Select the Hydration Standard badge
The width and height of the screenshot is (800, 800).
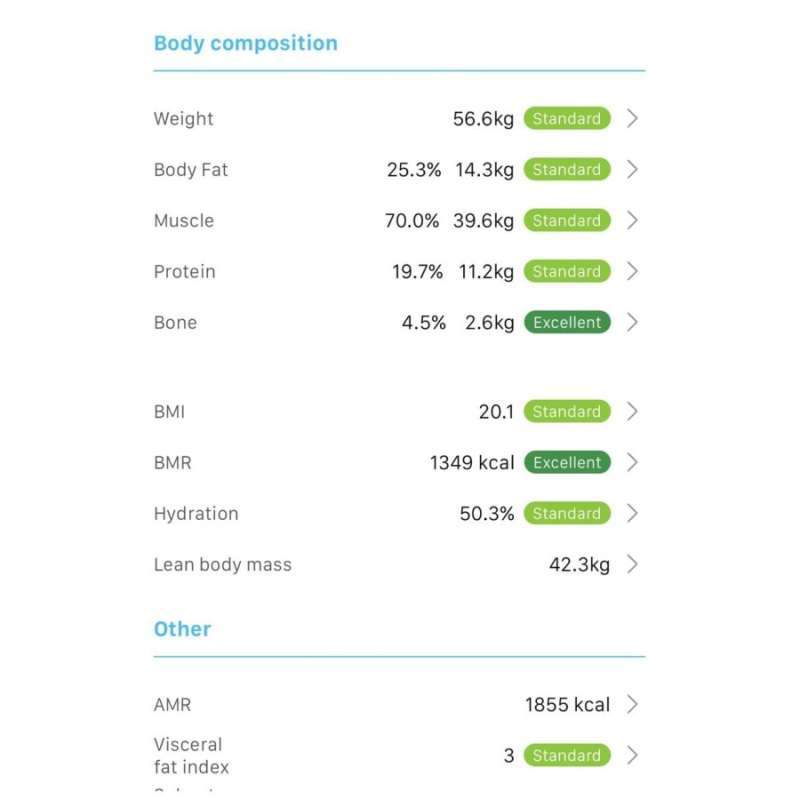pyautogui.click(x=566, y=513)
